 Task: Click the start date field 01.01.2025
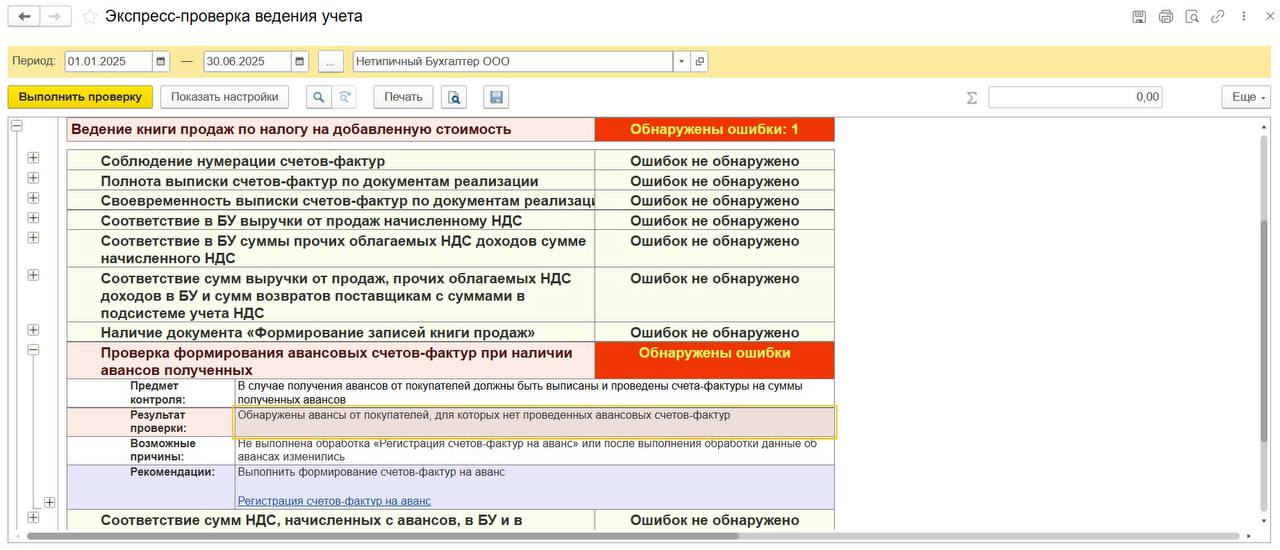click(x=109, y=61)
